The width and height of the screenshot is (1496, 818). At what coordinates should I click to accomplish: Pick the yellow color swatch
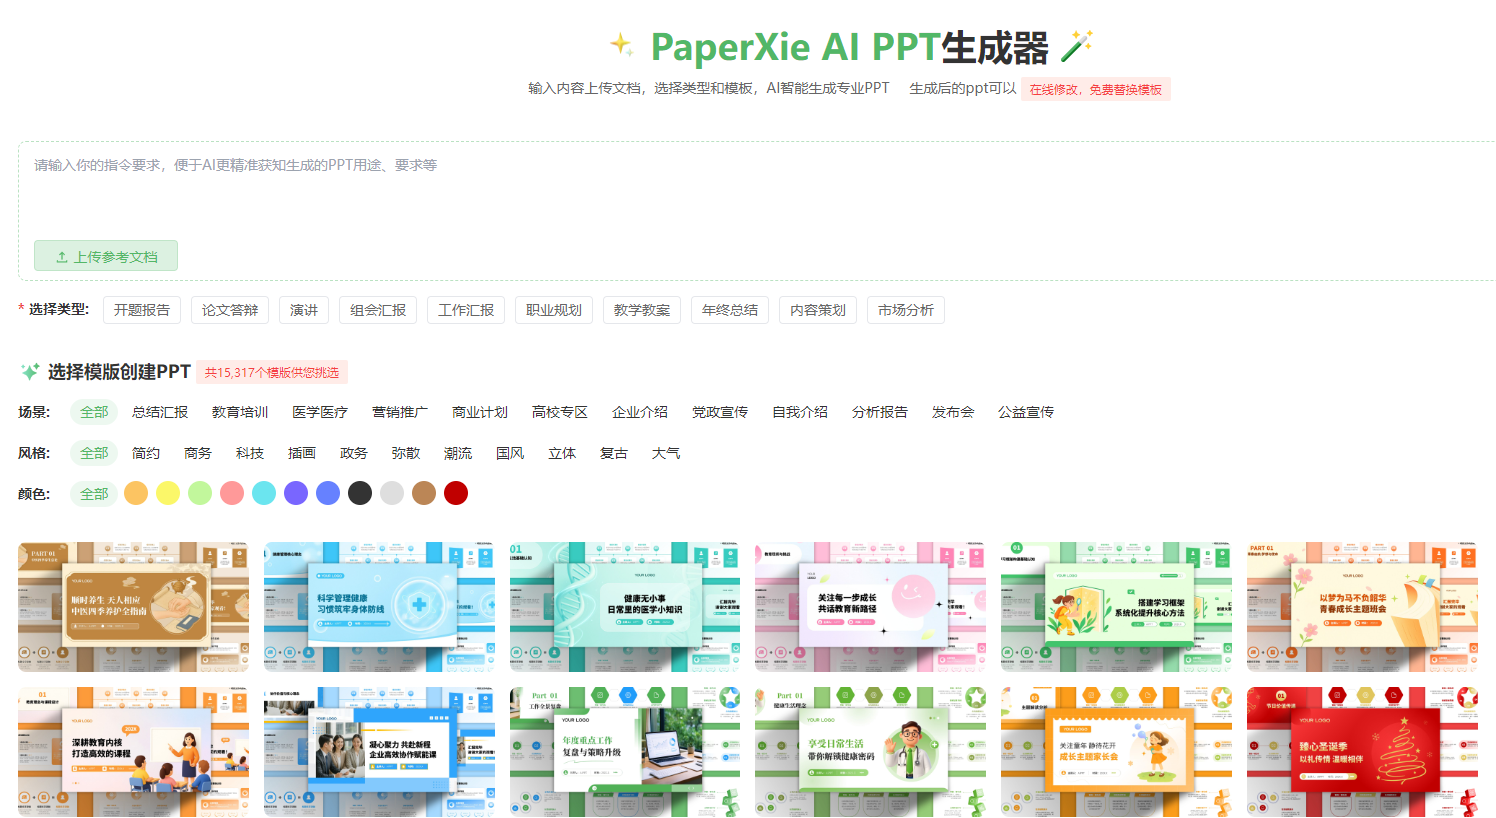(168, 493)
